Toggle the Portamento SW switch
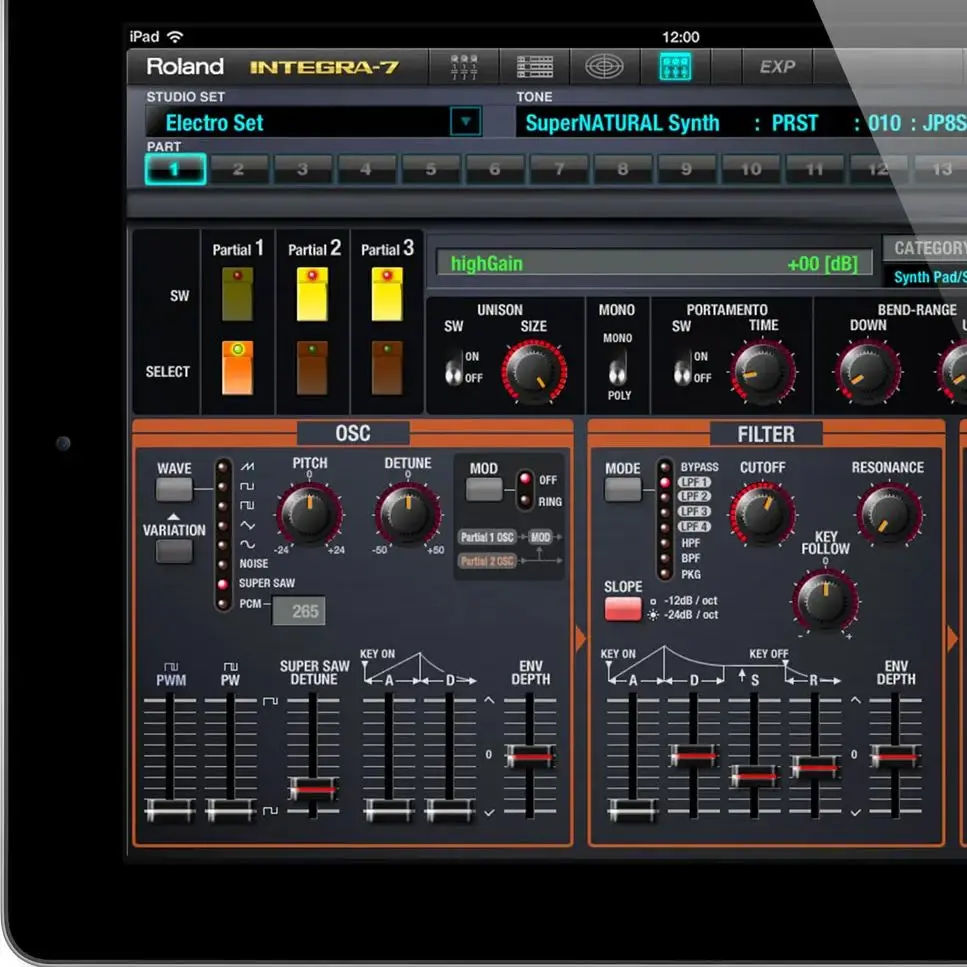The height and width of the screenshot is (967, 967). (x=683, y=368)
